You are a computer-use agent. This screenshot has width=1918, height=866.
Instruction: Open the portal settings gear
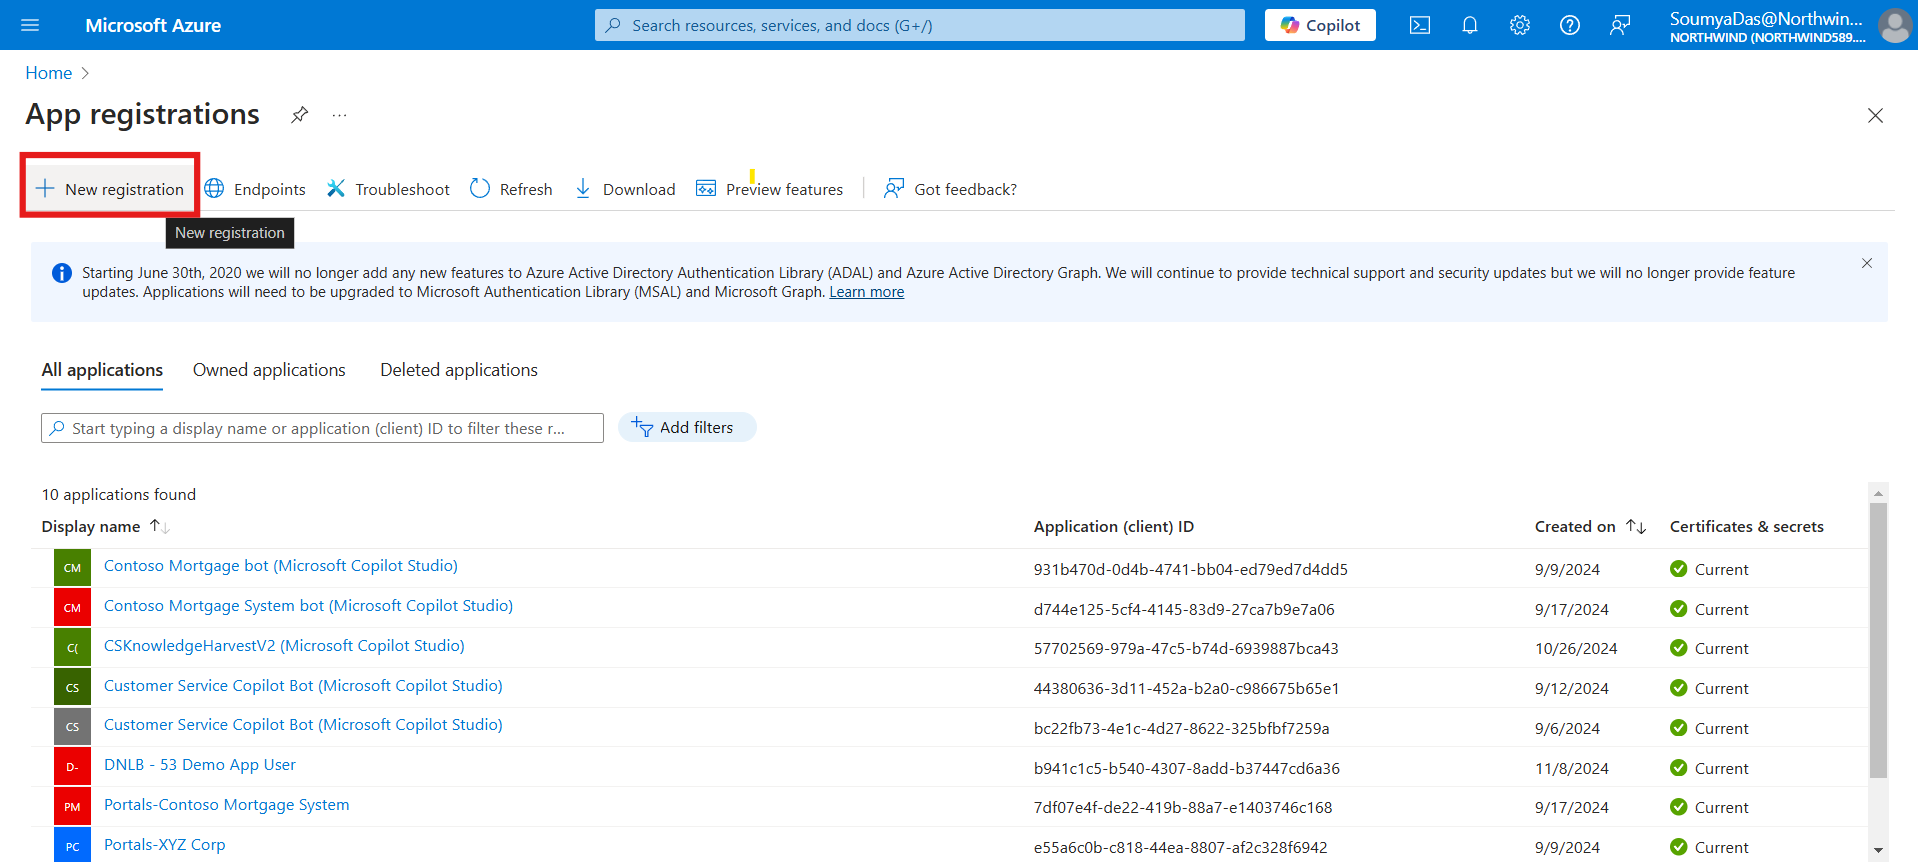click(x=1519, y=25)
